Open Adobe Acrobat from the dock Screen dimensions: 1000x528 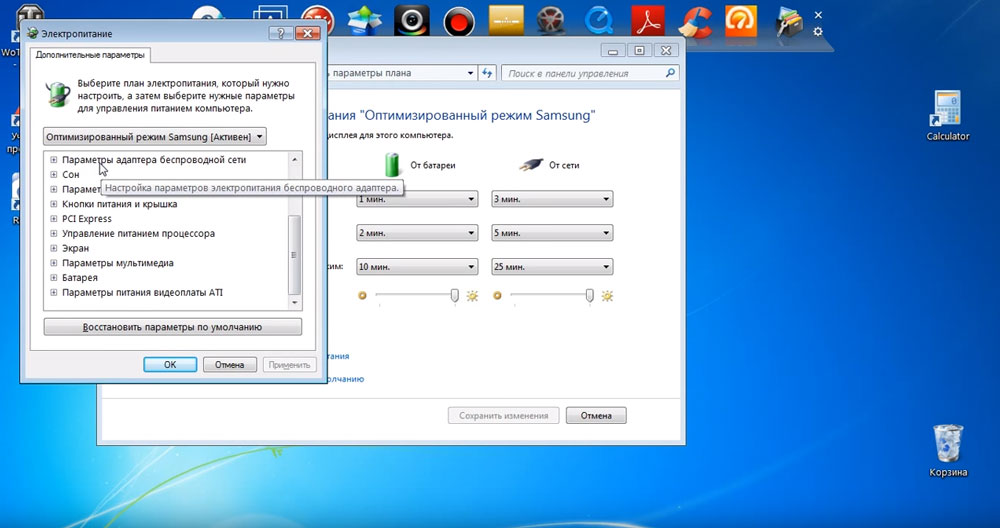648,21
